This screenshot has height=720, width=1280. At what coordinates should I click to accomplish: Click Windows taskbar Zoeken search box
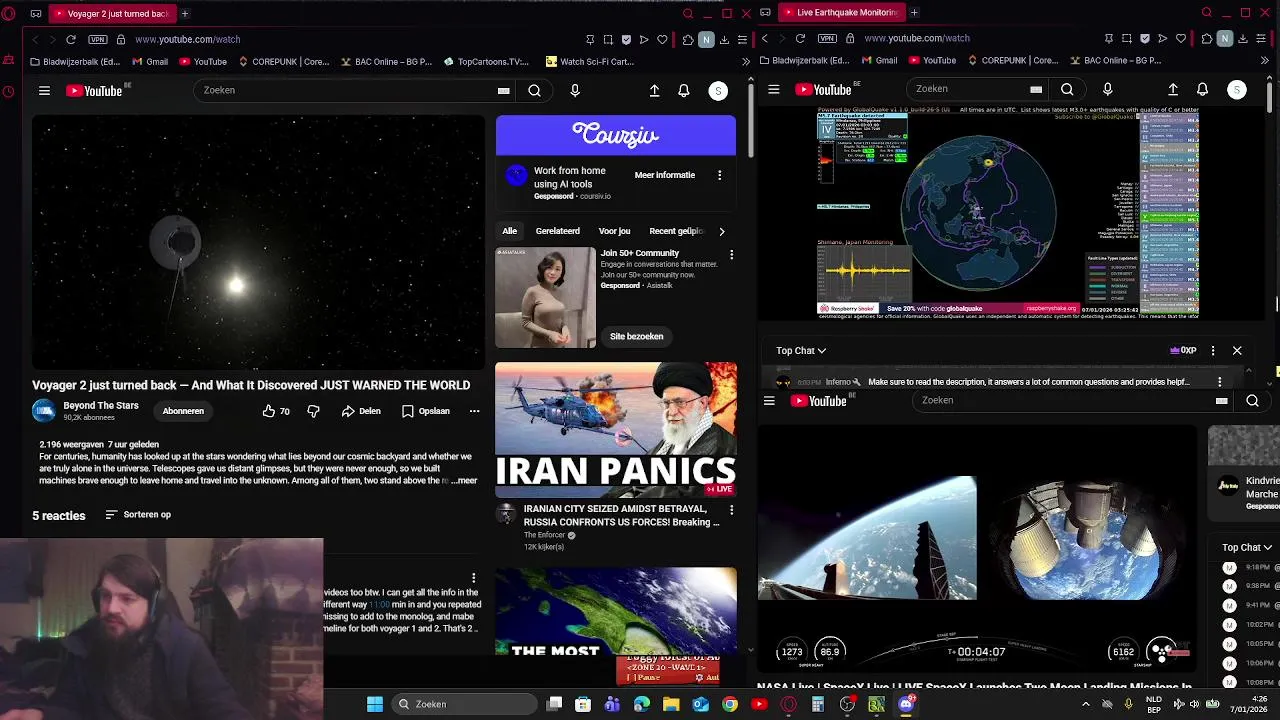click(464, 704)
